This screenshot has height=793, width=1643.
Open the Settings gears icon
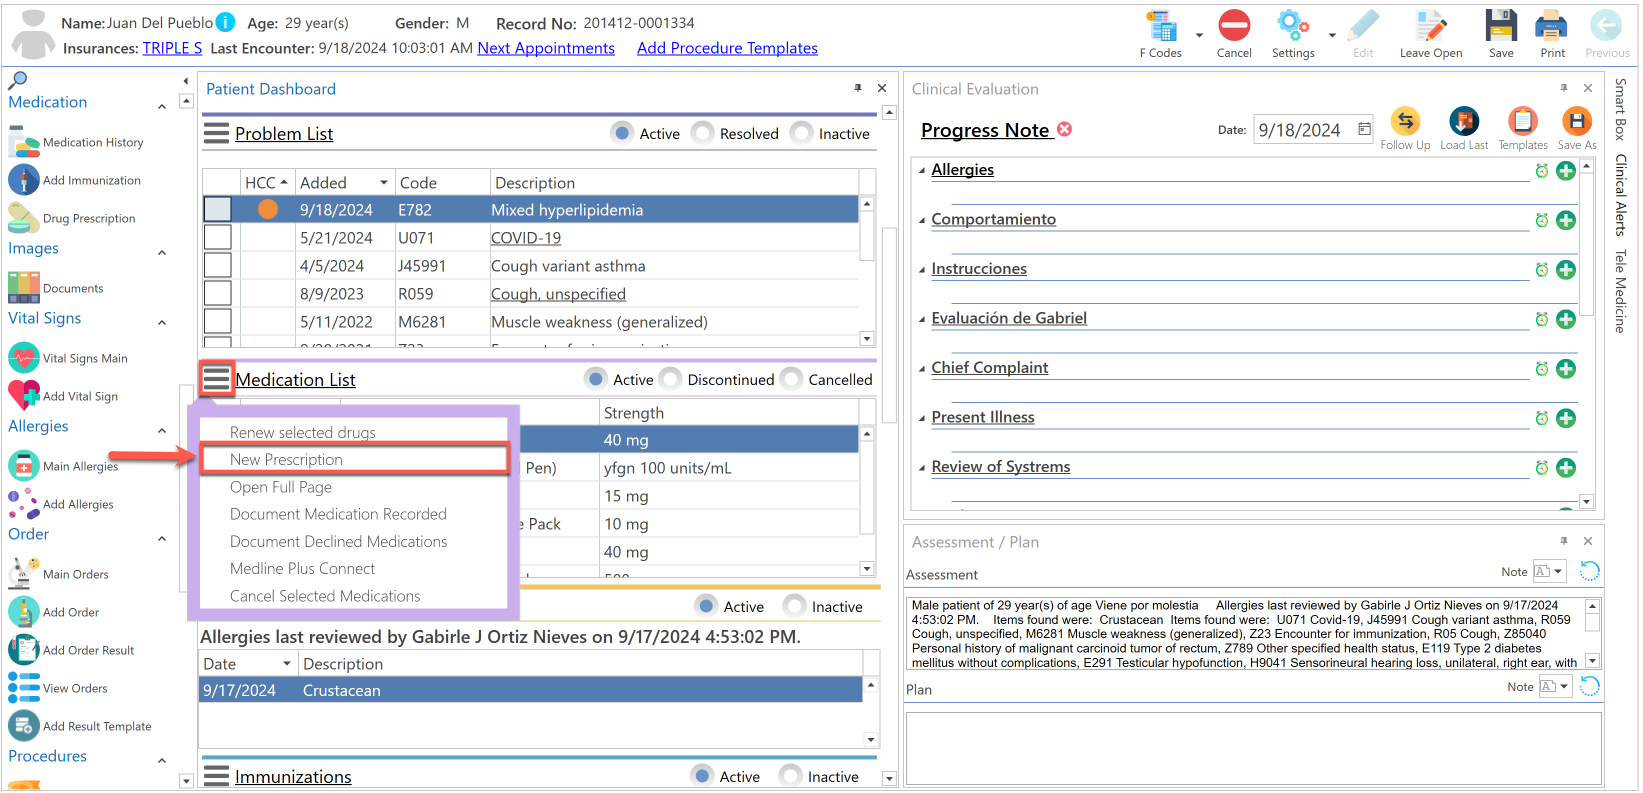1293,26
